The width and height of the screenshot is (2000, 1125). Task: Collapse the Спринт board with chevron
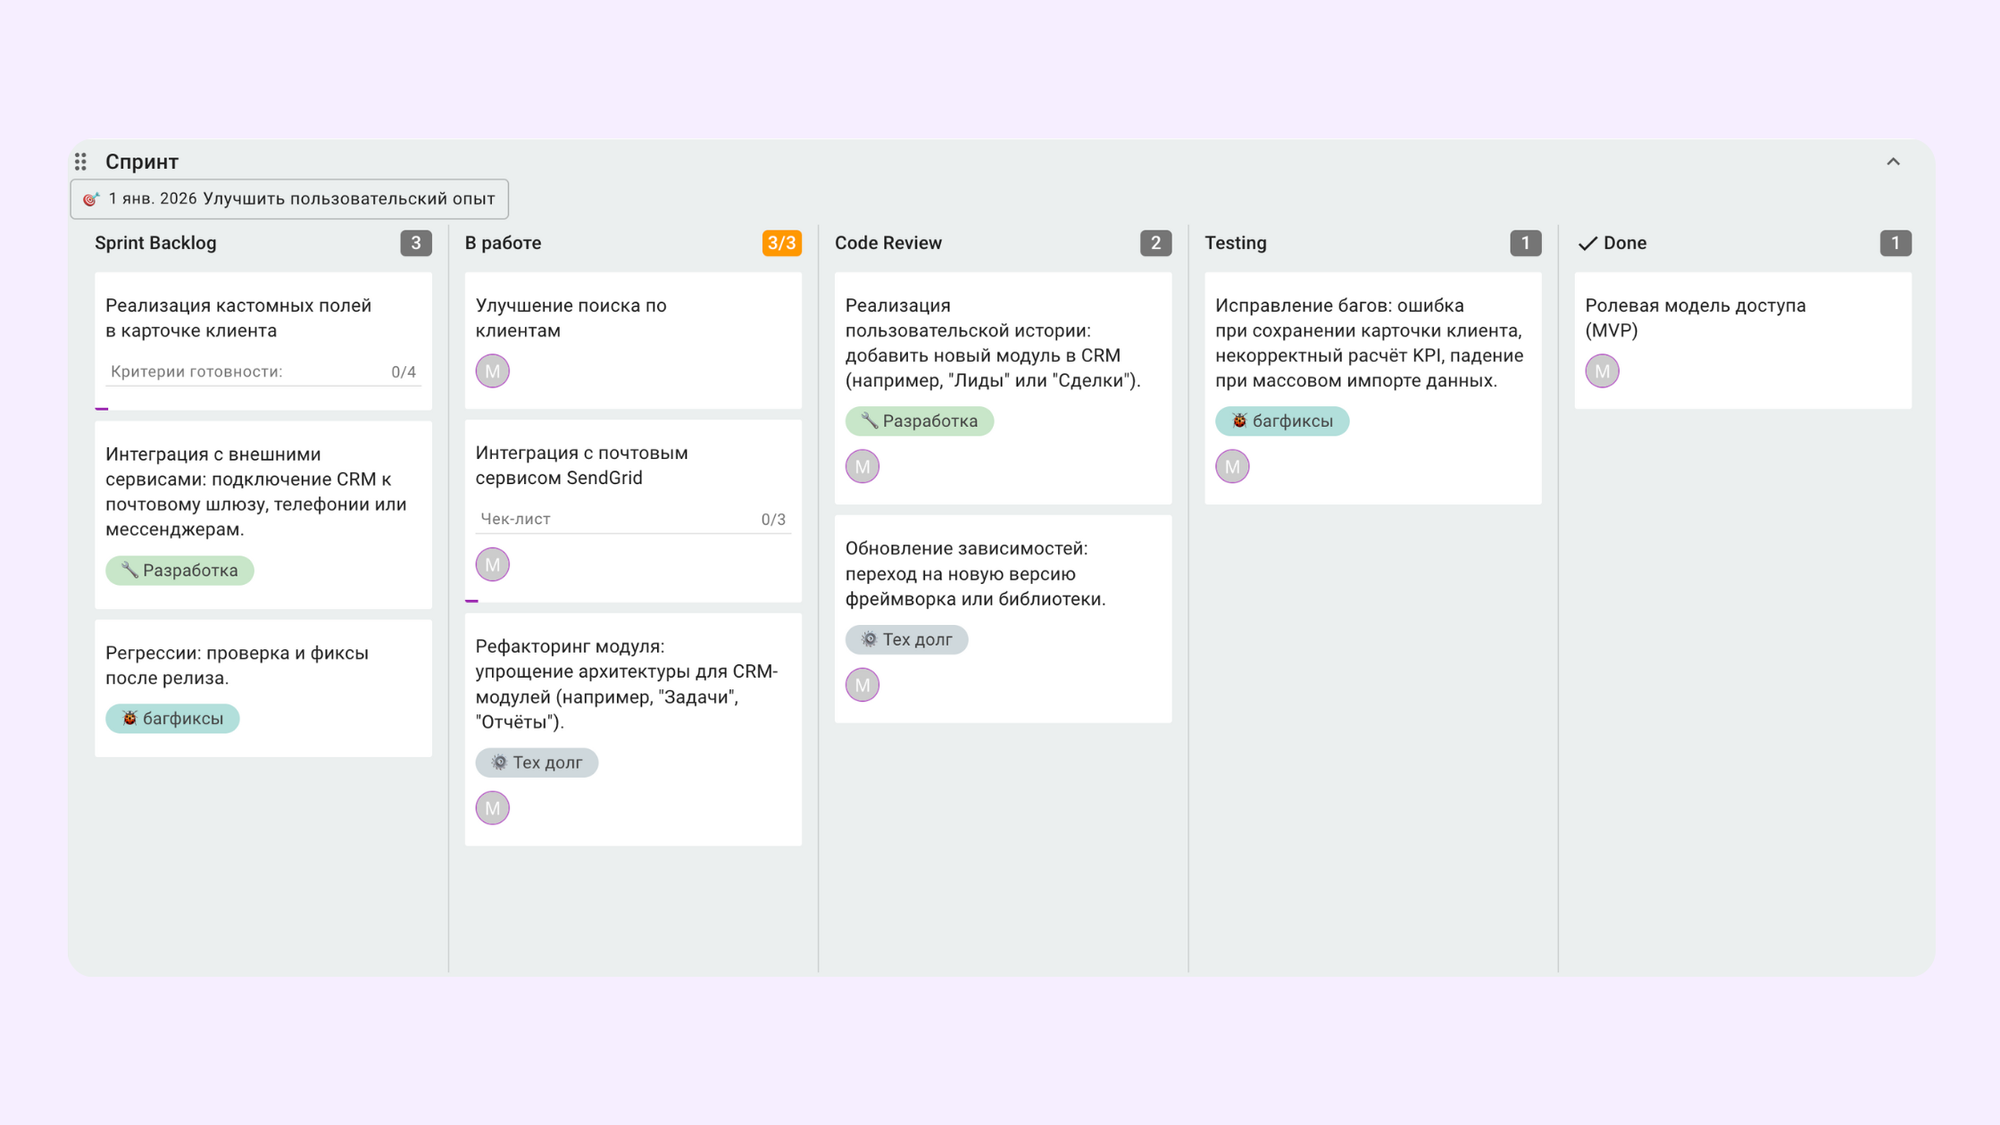pos(1892,162)
